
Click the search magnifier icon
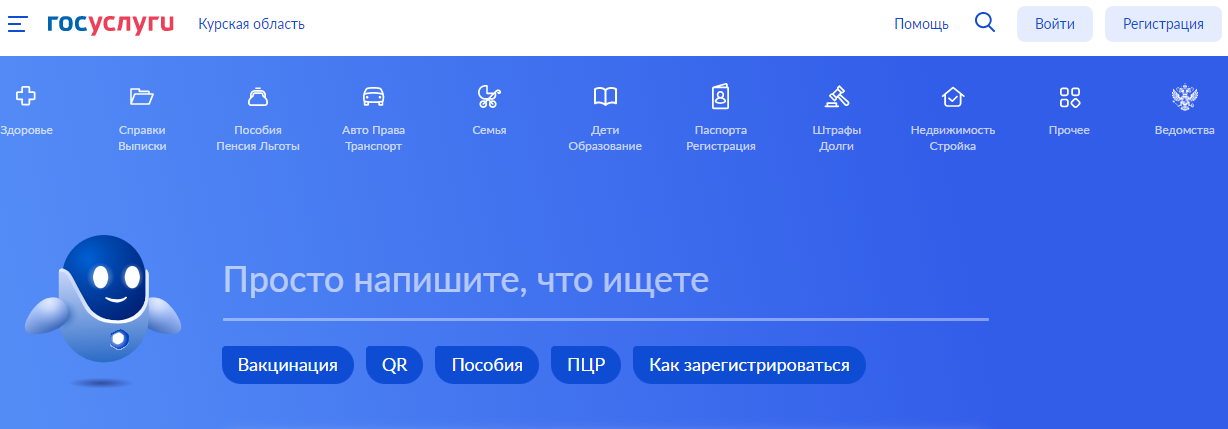[x=985, y=23]
